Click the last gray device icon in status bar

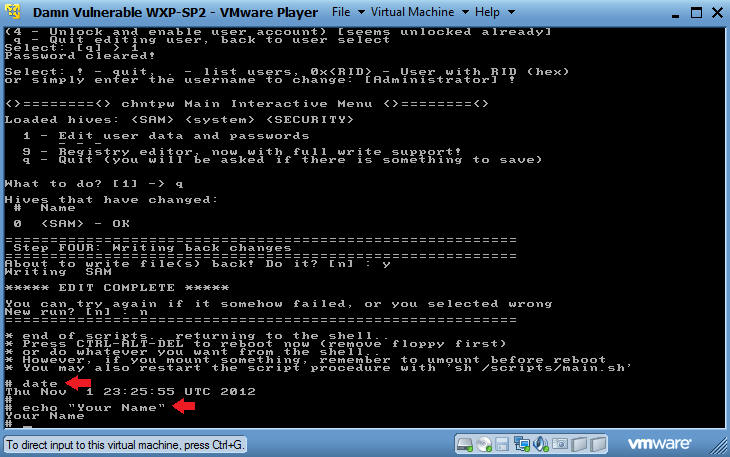[x=599, y=444]
